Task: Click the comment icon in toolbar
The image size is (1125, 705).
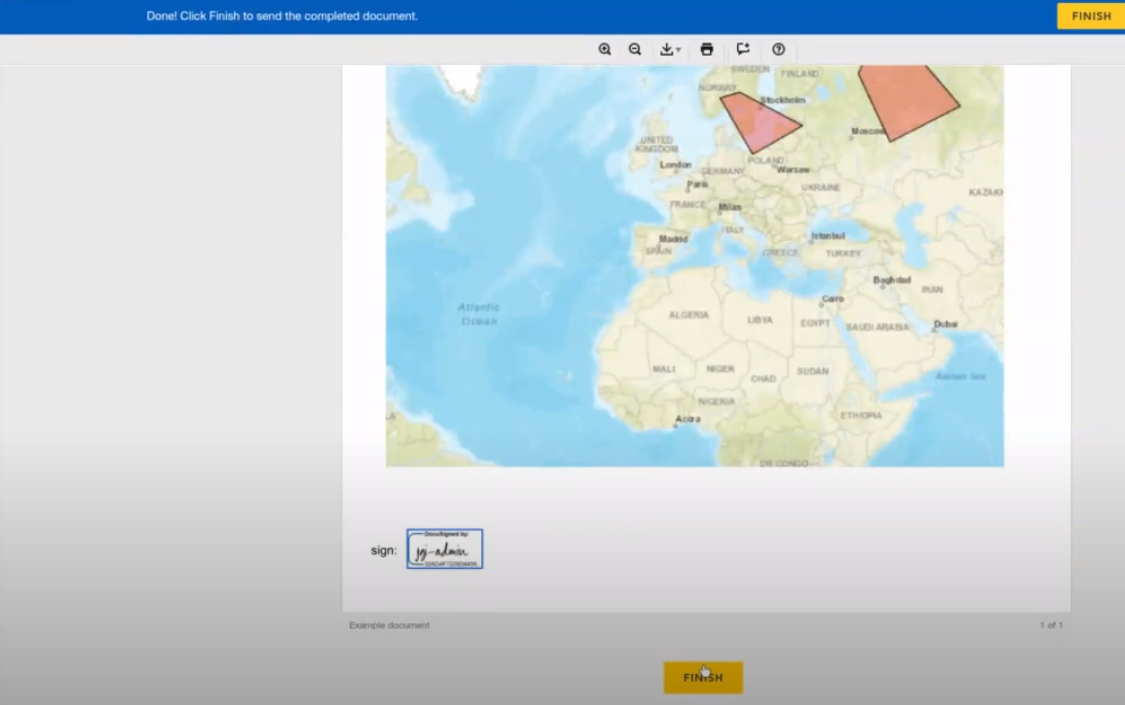Action: (743, 49)
